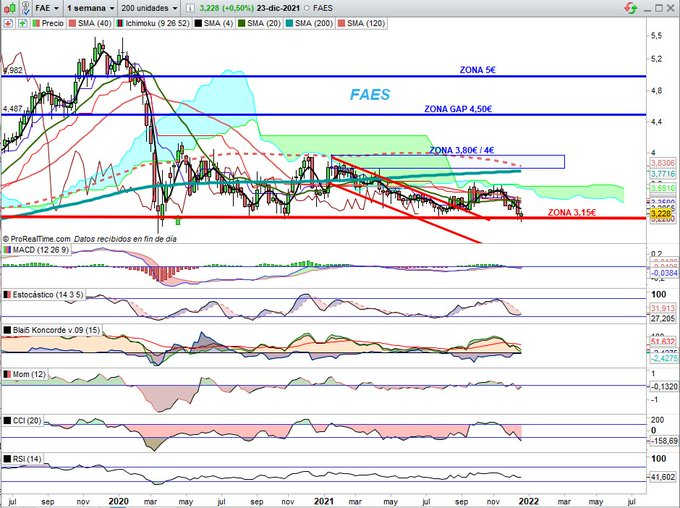Click the 23-dic-2021 date text
This screenshot has height=508, width=680.
(278, 8)
